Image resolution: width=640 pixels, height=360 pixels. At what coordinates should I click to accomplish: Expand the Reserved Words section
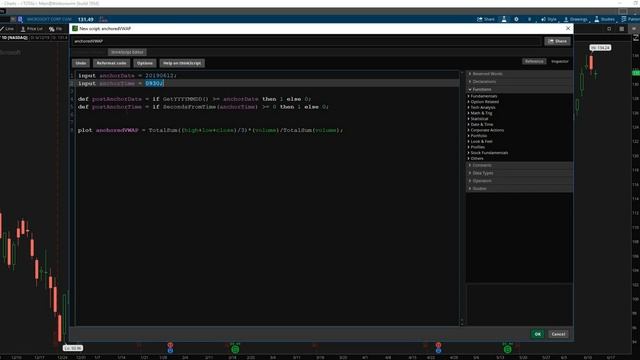pos(519,74)
